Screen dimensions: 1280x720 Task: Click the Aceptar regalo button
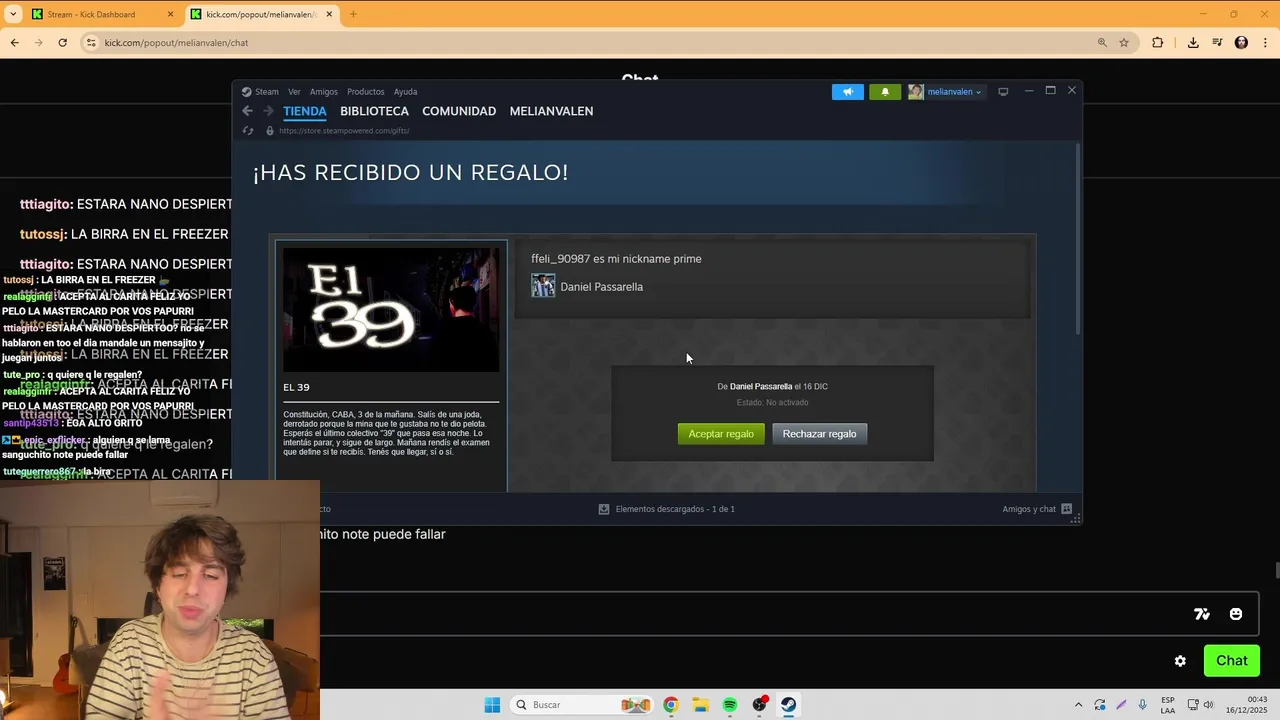[x=721, y=434]
